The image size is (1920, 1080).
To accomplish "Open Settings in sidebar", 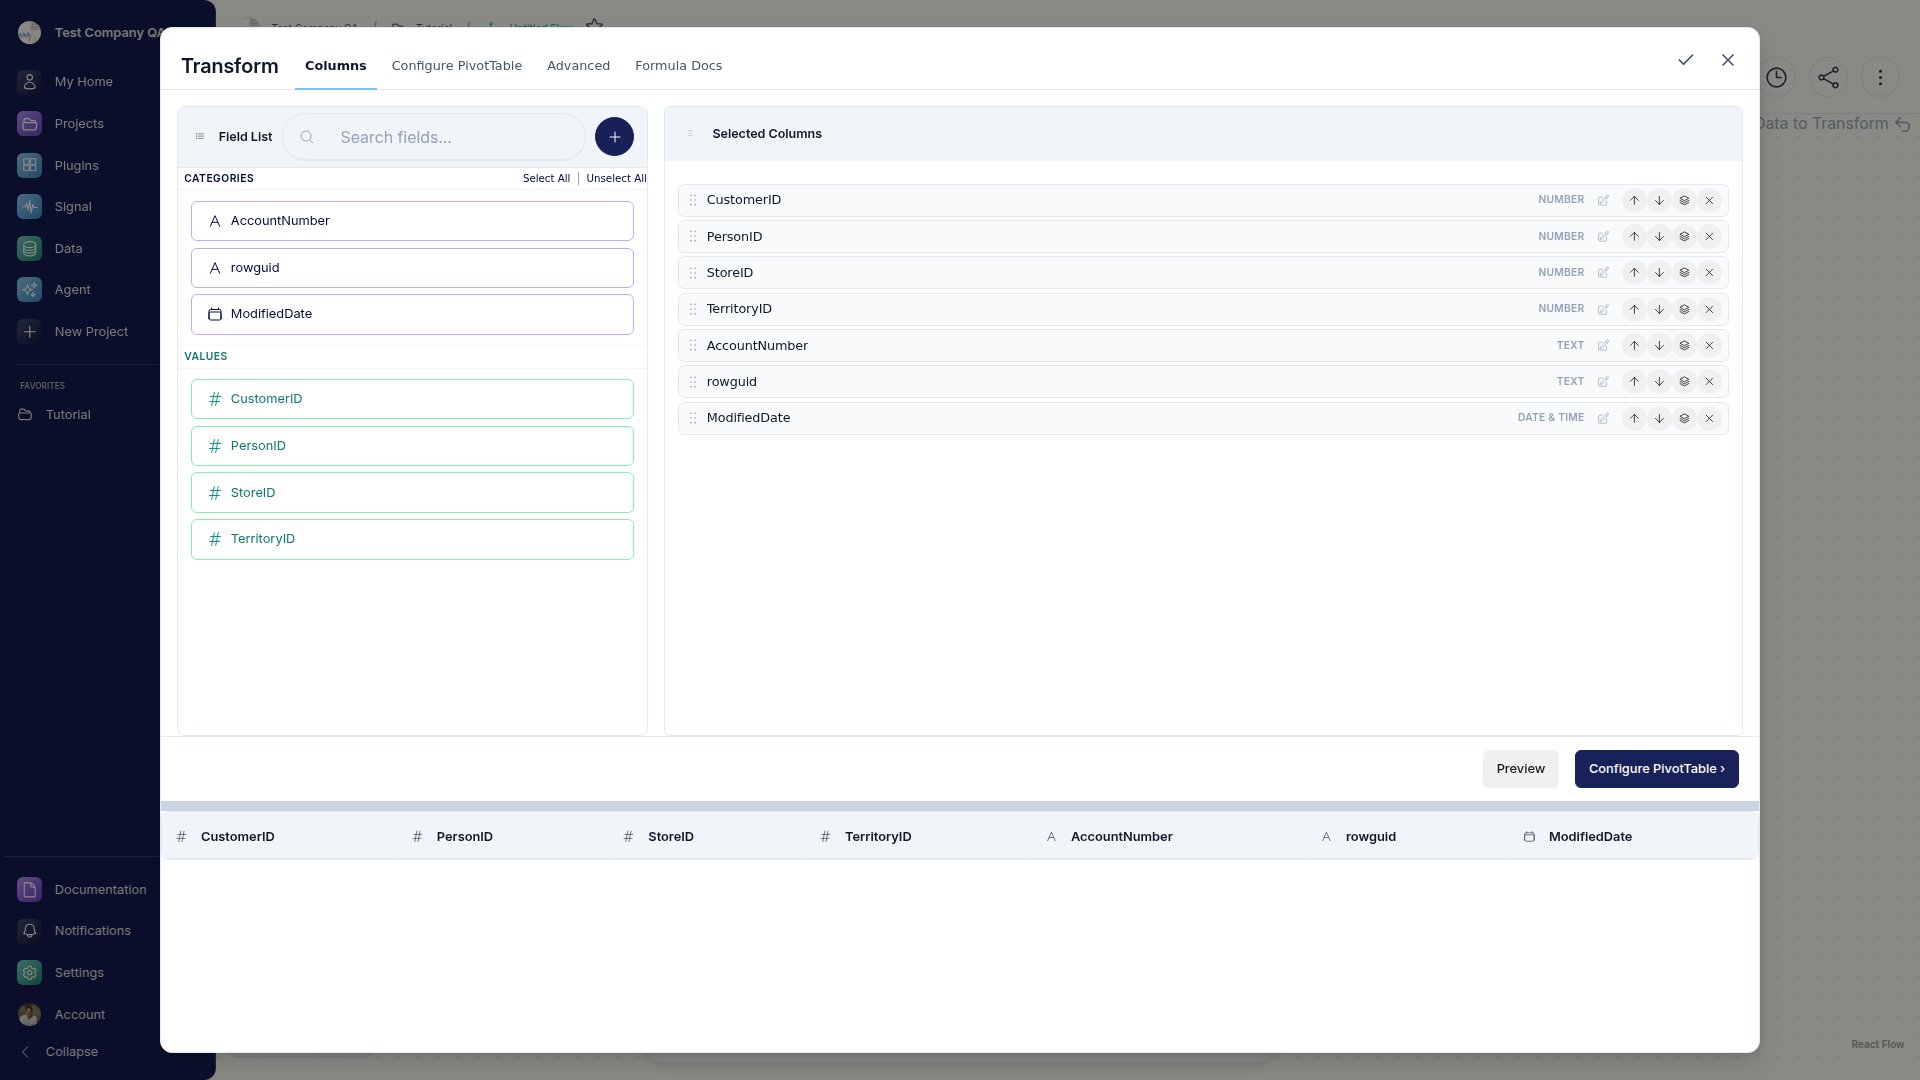I will [80, 973].
